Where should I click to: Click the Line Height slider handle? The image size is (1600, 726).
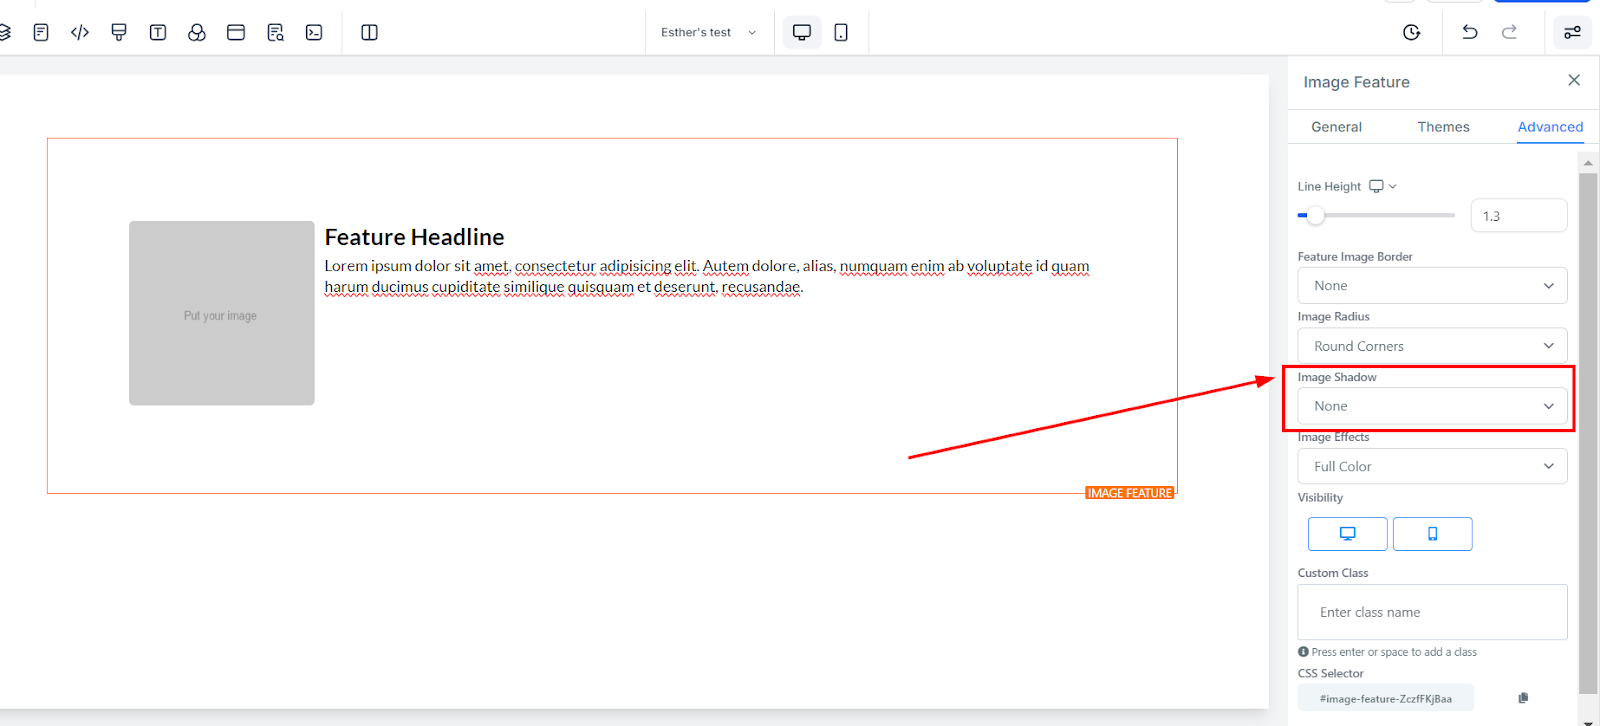pos(1316,215)
